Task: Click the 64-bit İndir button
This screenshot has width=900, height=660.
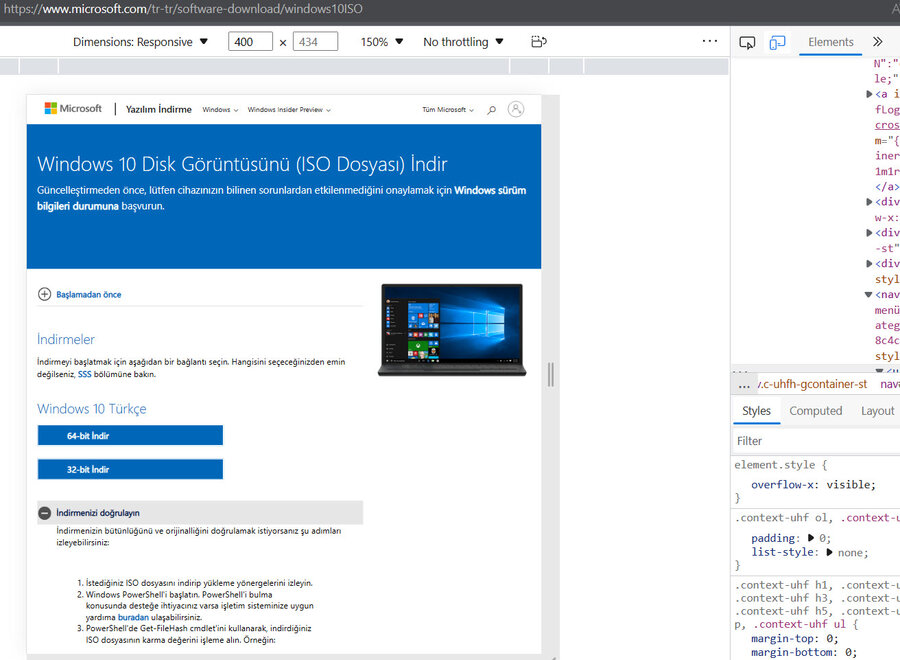Action: tap(130, 436)
